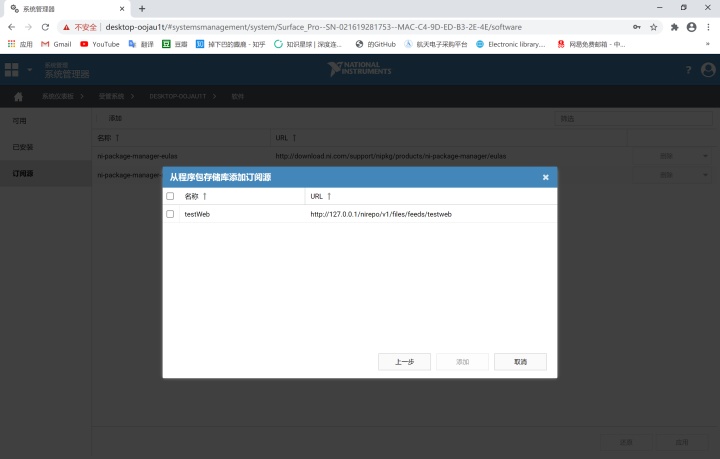Go to 系统仪表板 breadcrumb
The image size is (720, 459).
pyautogui.click(x=57, y=96)
